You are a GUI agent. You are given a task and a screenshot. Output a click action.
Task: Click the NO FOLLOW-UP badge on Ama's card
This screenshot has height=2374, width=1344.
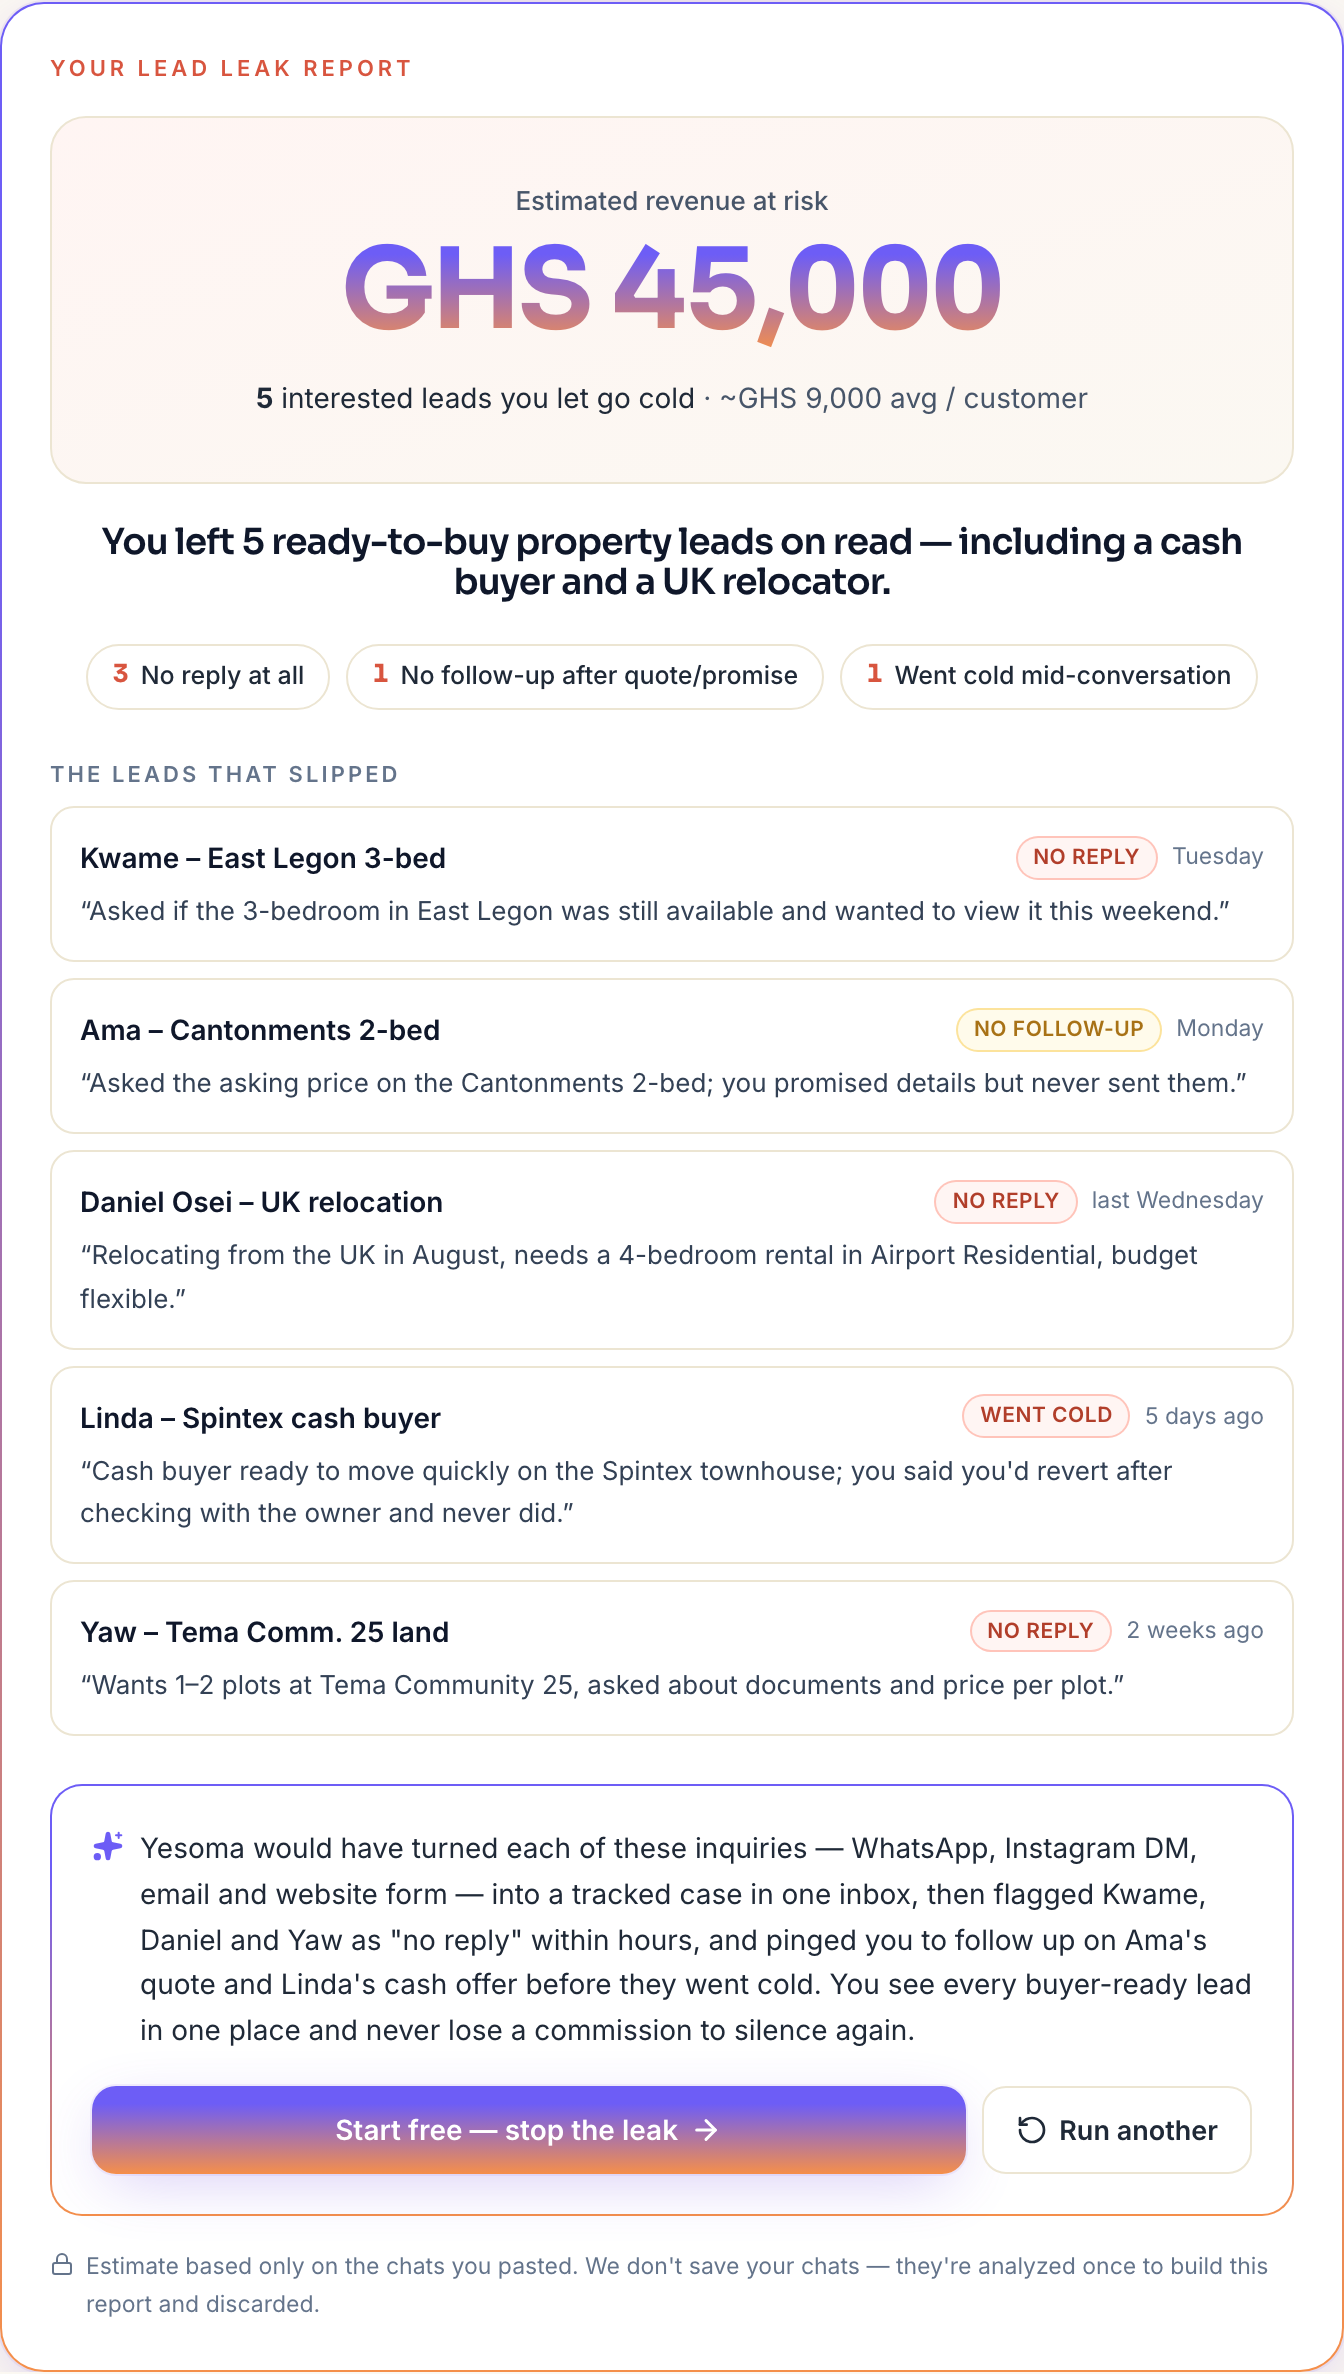pyautogui.click(x=1058, y=1029)
